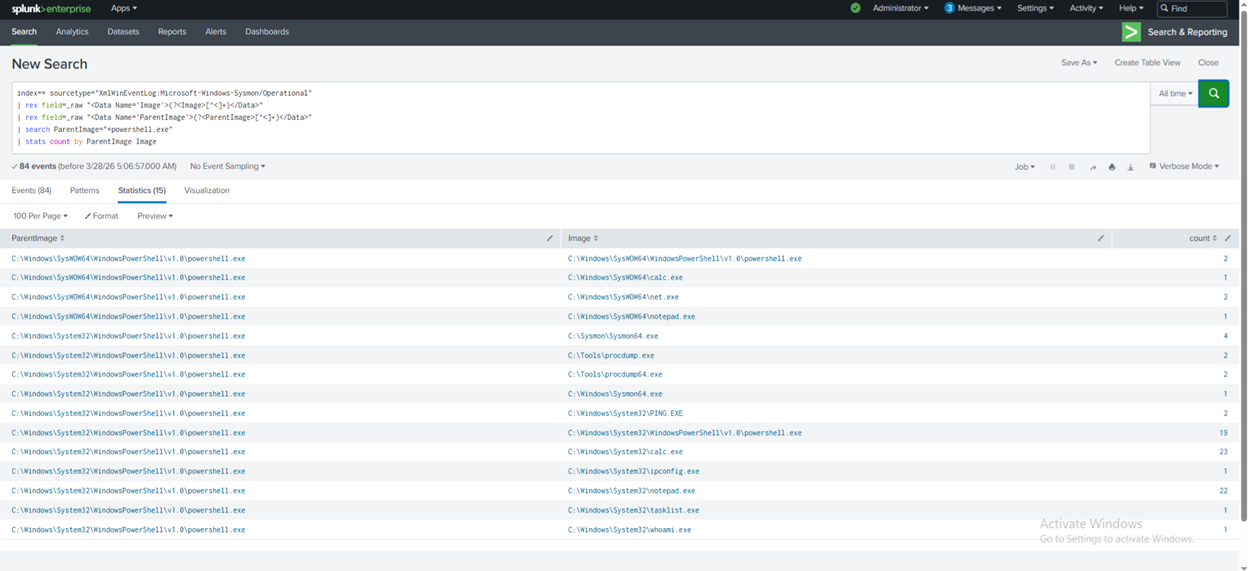Sort by the Image column
The image size is (1248, 571).
(583, 238)
